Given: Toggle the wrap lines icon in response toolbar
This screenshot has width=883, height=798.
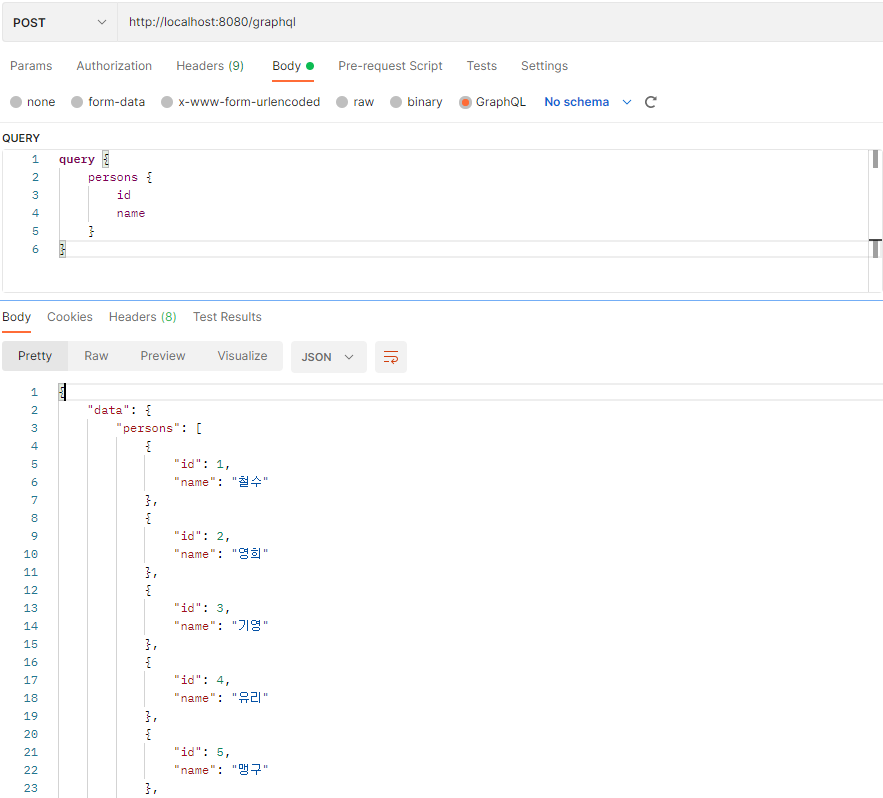Looking at the screenshot, I should [391, 357].
